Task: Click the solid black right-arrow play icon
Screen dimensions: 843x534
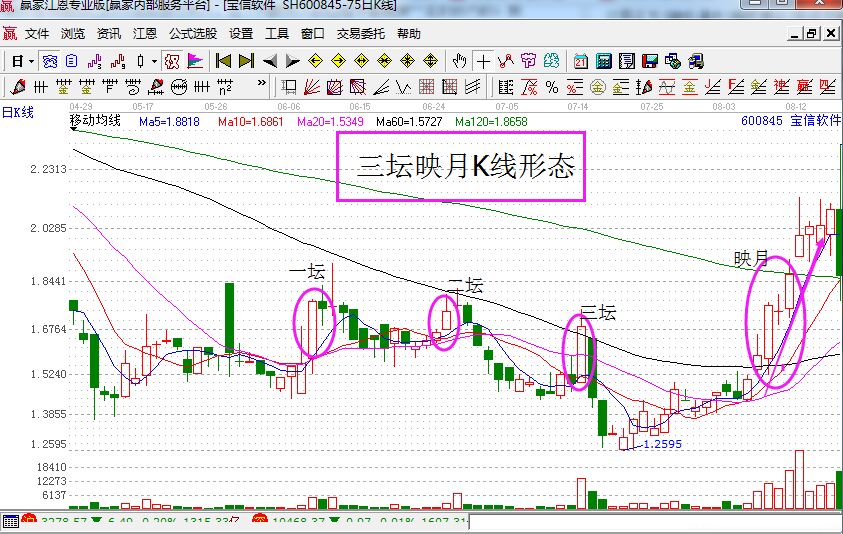Action: (291, 61)
